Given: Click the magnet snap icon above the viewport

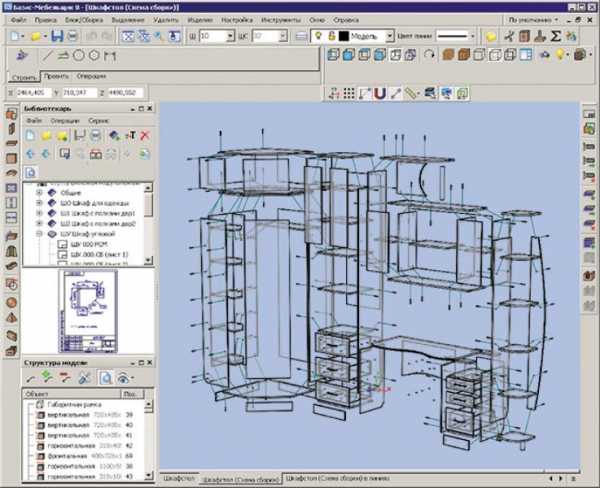Looking at the screenshot, I should pos(380,94).
